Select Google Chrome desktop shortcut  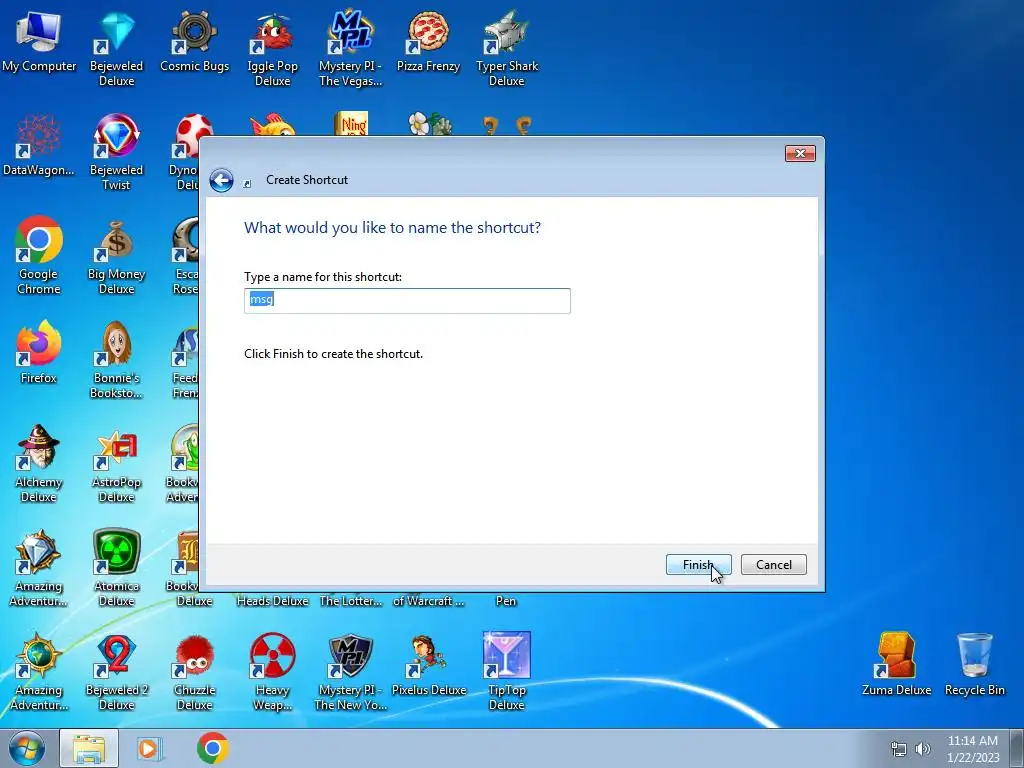[39, 256]
